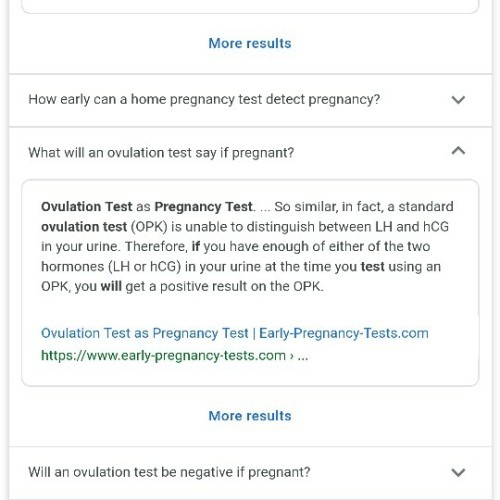Click the partially visible result card at the top
This screenshot has width=500, height=500.
click(250, 7)
